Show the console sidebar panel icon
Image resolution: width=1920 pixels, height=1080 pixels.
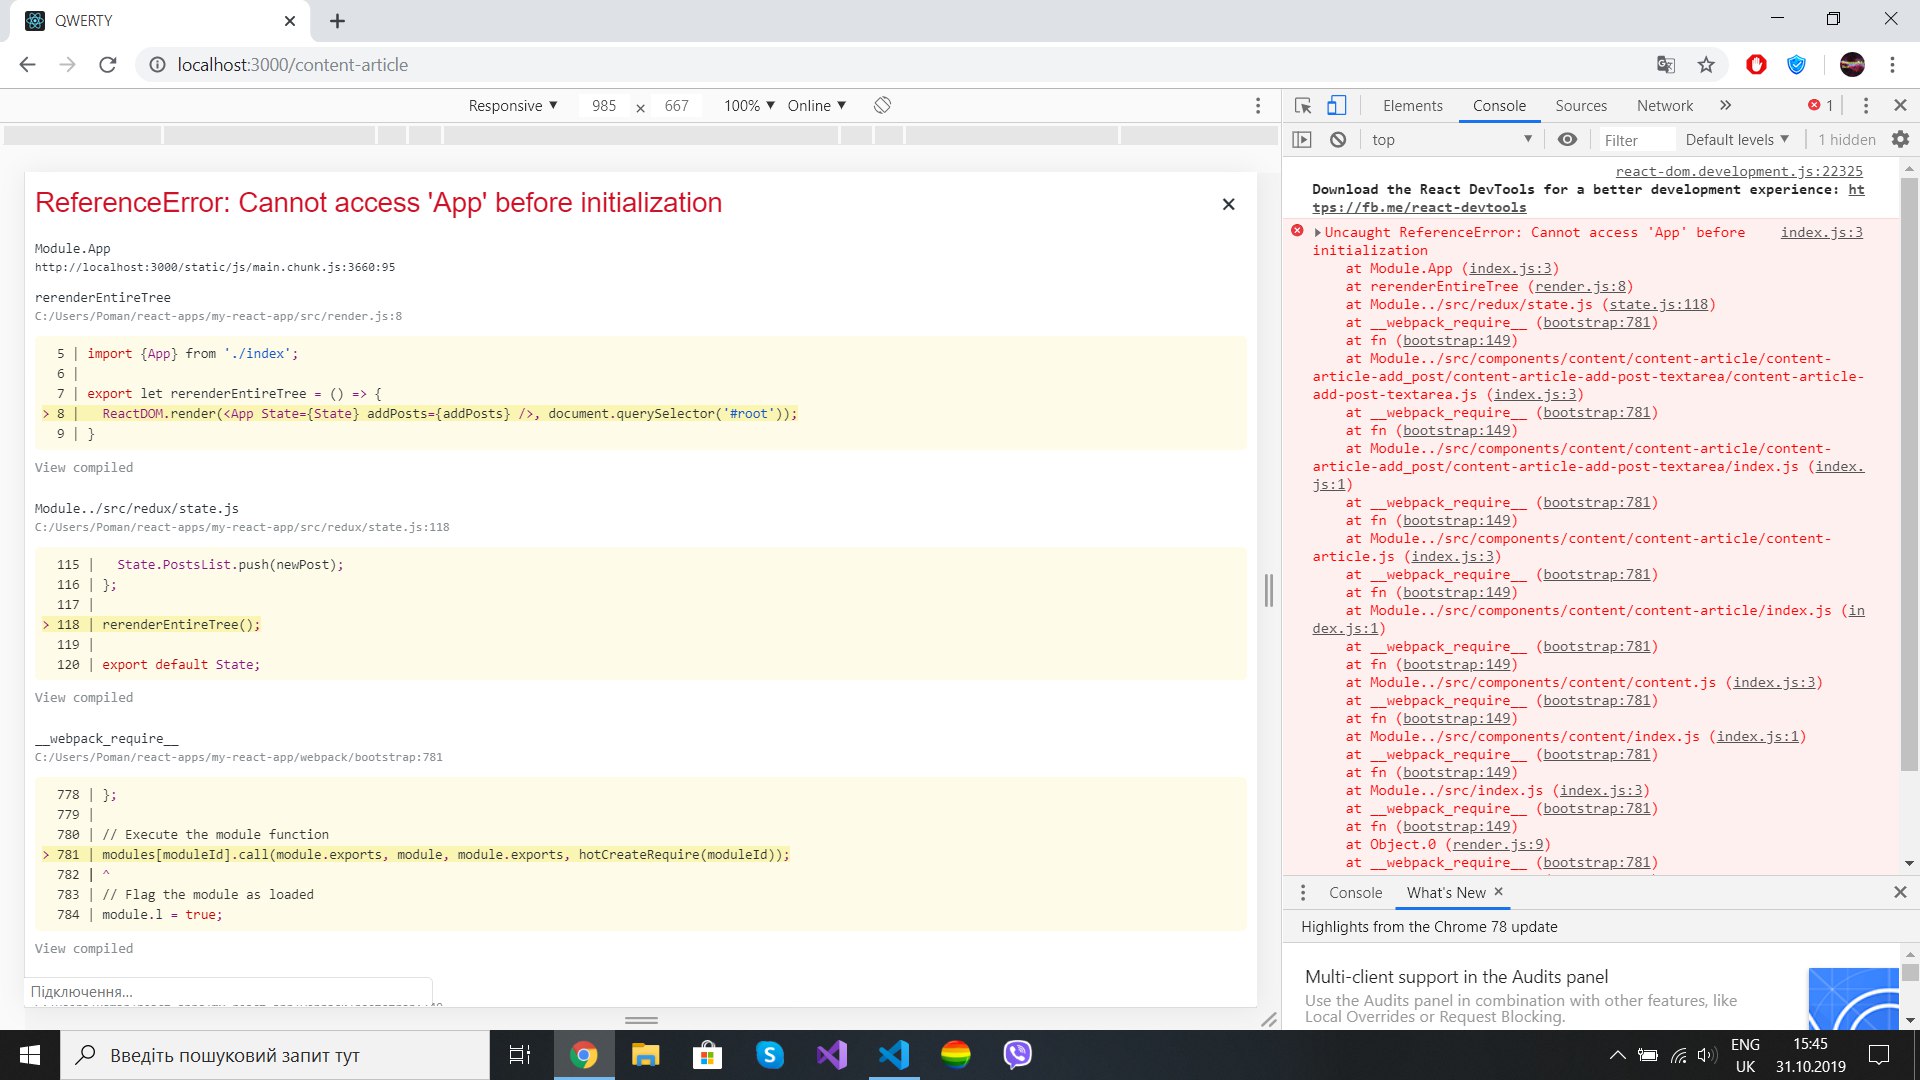click(x=1302, y=140)
